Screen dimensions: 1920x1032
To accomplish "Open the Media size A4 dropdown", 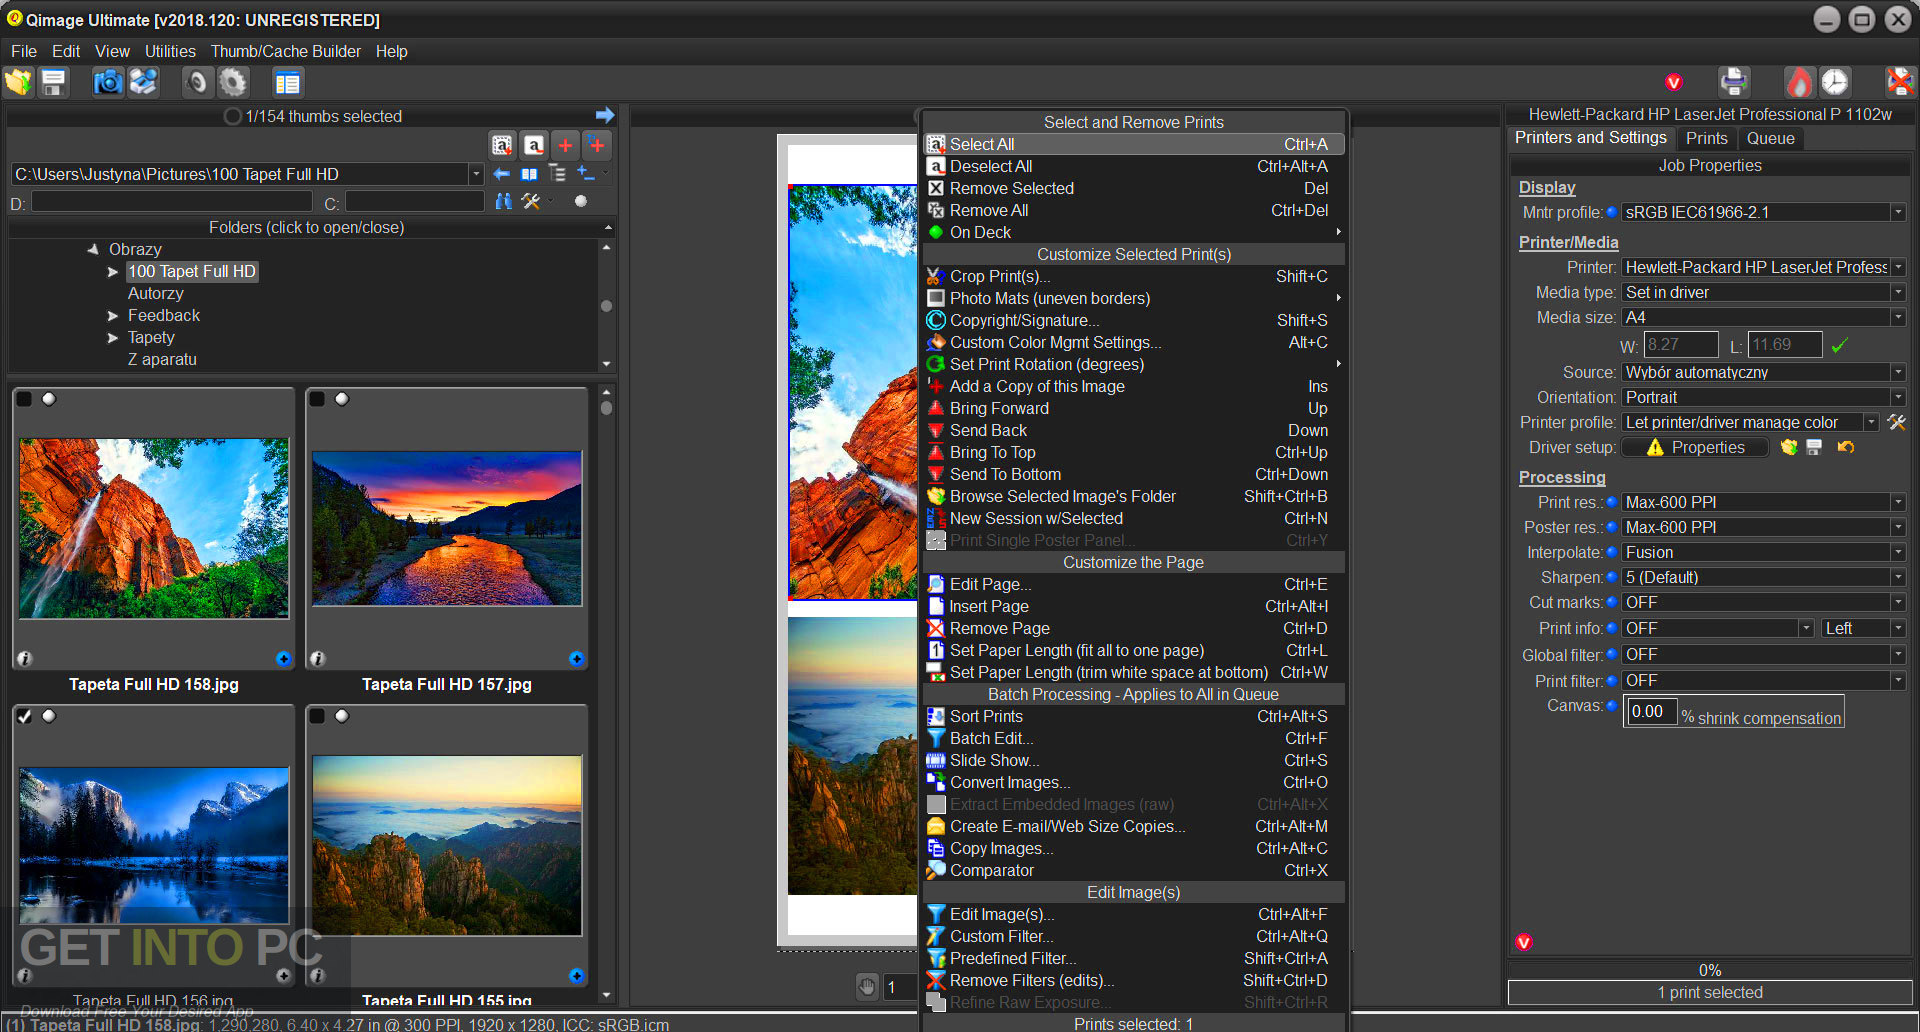I will [1898, 317].
